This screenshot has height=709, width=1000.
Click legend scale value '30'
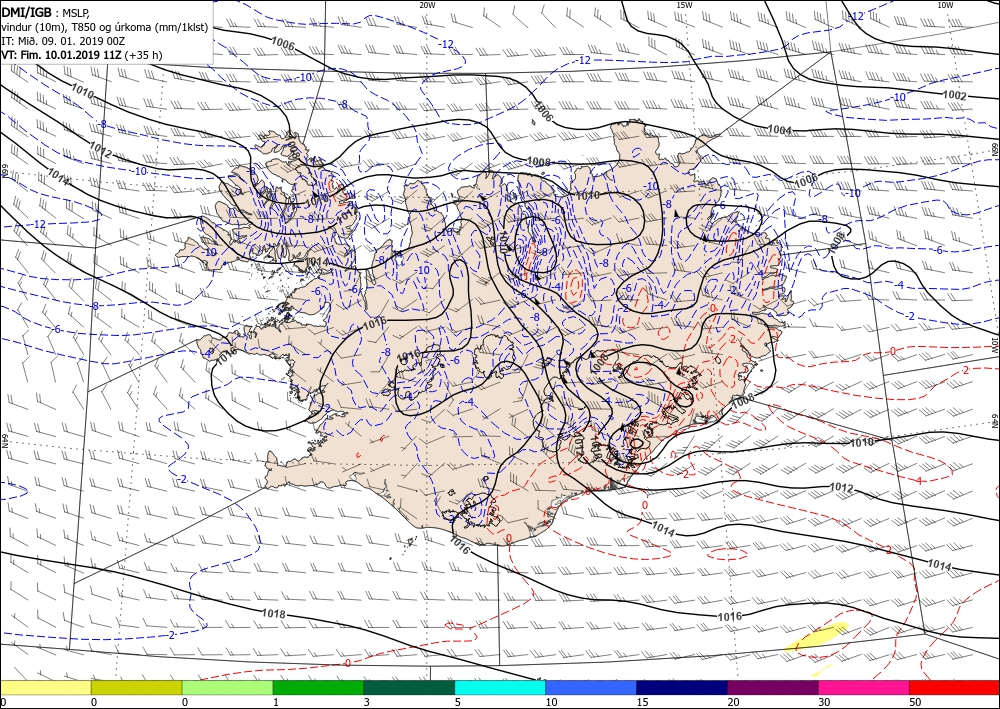click(x=825, y=702)
